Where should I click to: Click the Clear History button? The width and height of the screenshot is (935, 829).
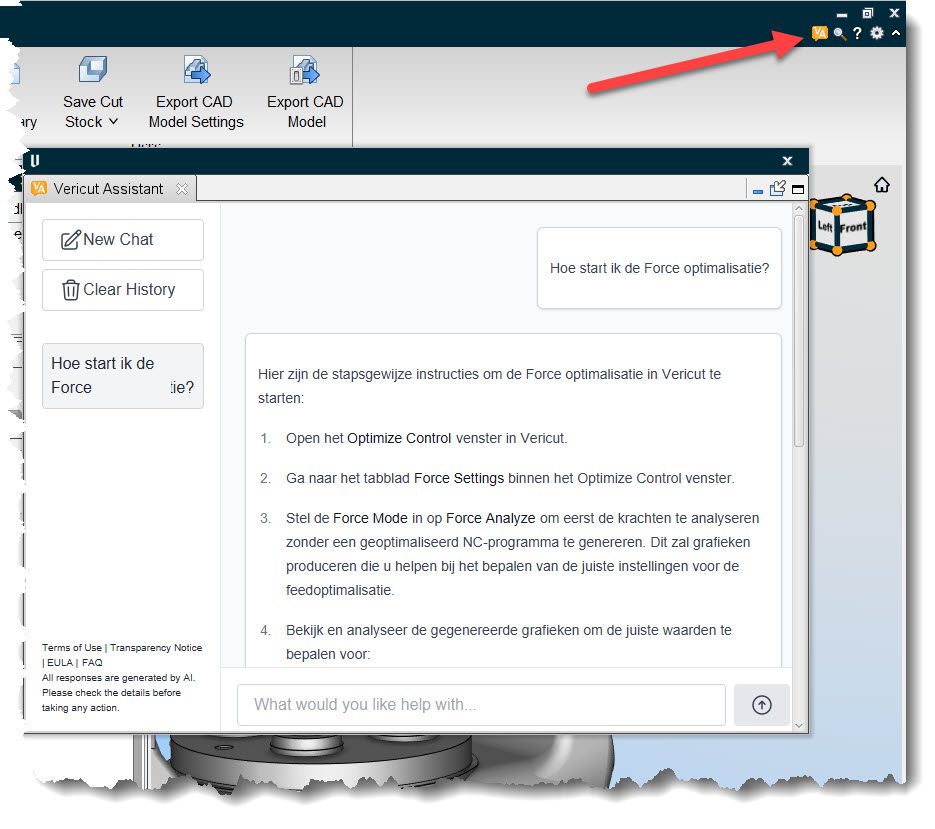tap(122, 290)
